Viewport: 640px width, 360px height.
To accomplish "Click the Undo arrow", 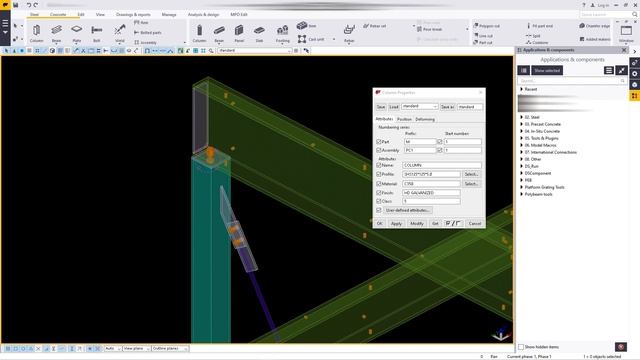I will (x=29, y=5).
